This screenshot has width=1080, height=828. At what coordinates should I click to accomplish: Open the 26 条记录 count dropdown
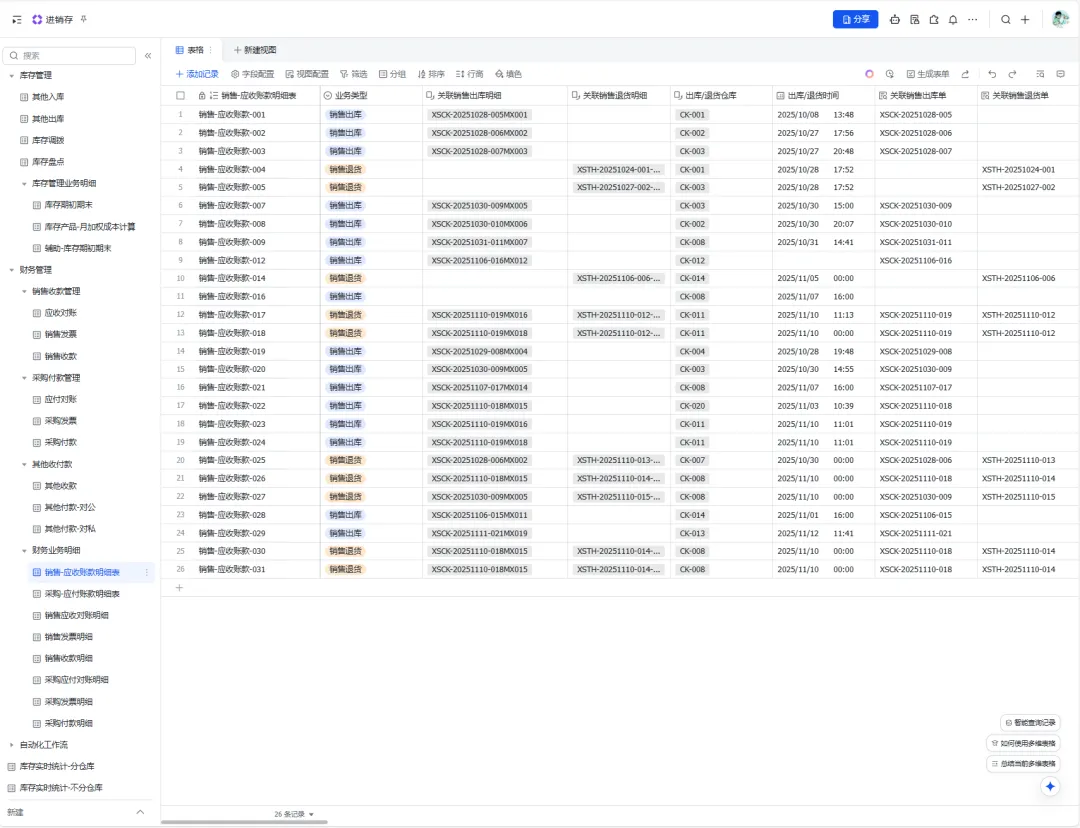(x=294, y=814)
